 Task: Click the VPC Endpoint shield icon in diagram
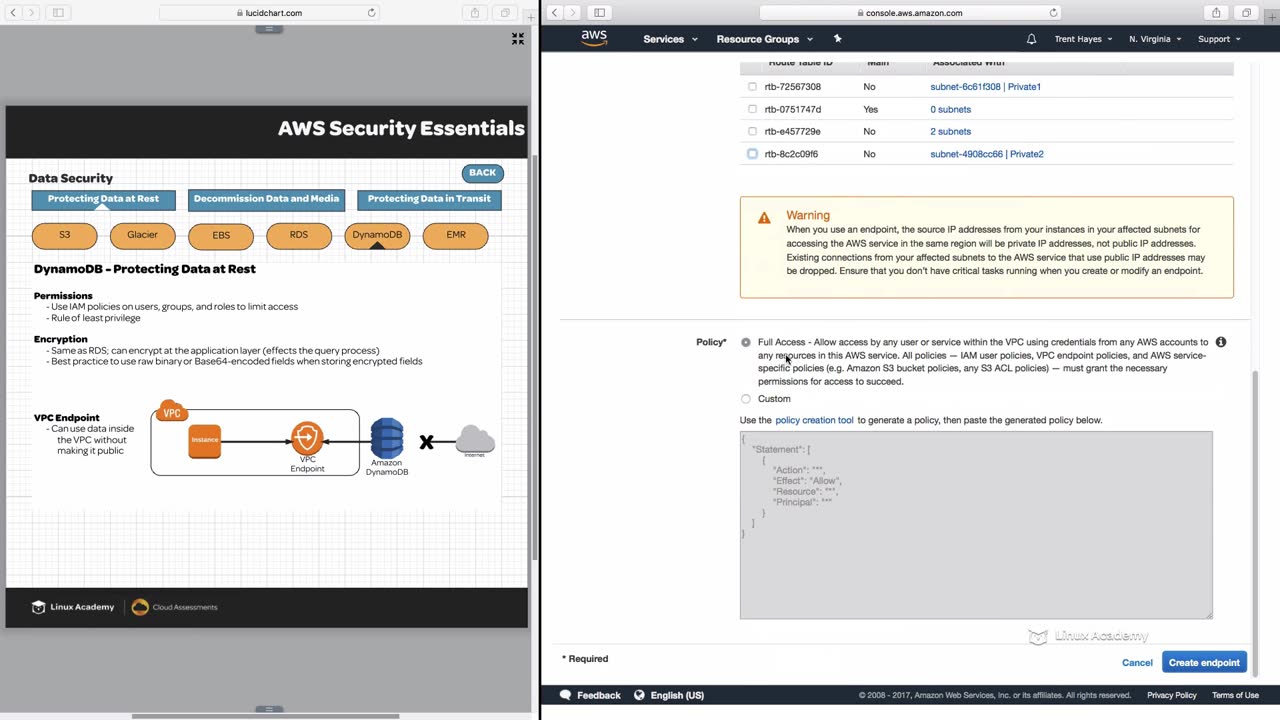click(x=307, y=438)
